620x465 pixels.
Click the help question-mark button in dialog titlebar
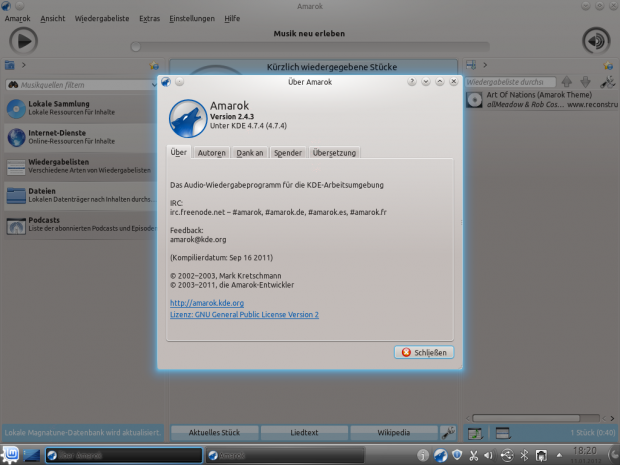point(412,81)
